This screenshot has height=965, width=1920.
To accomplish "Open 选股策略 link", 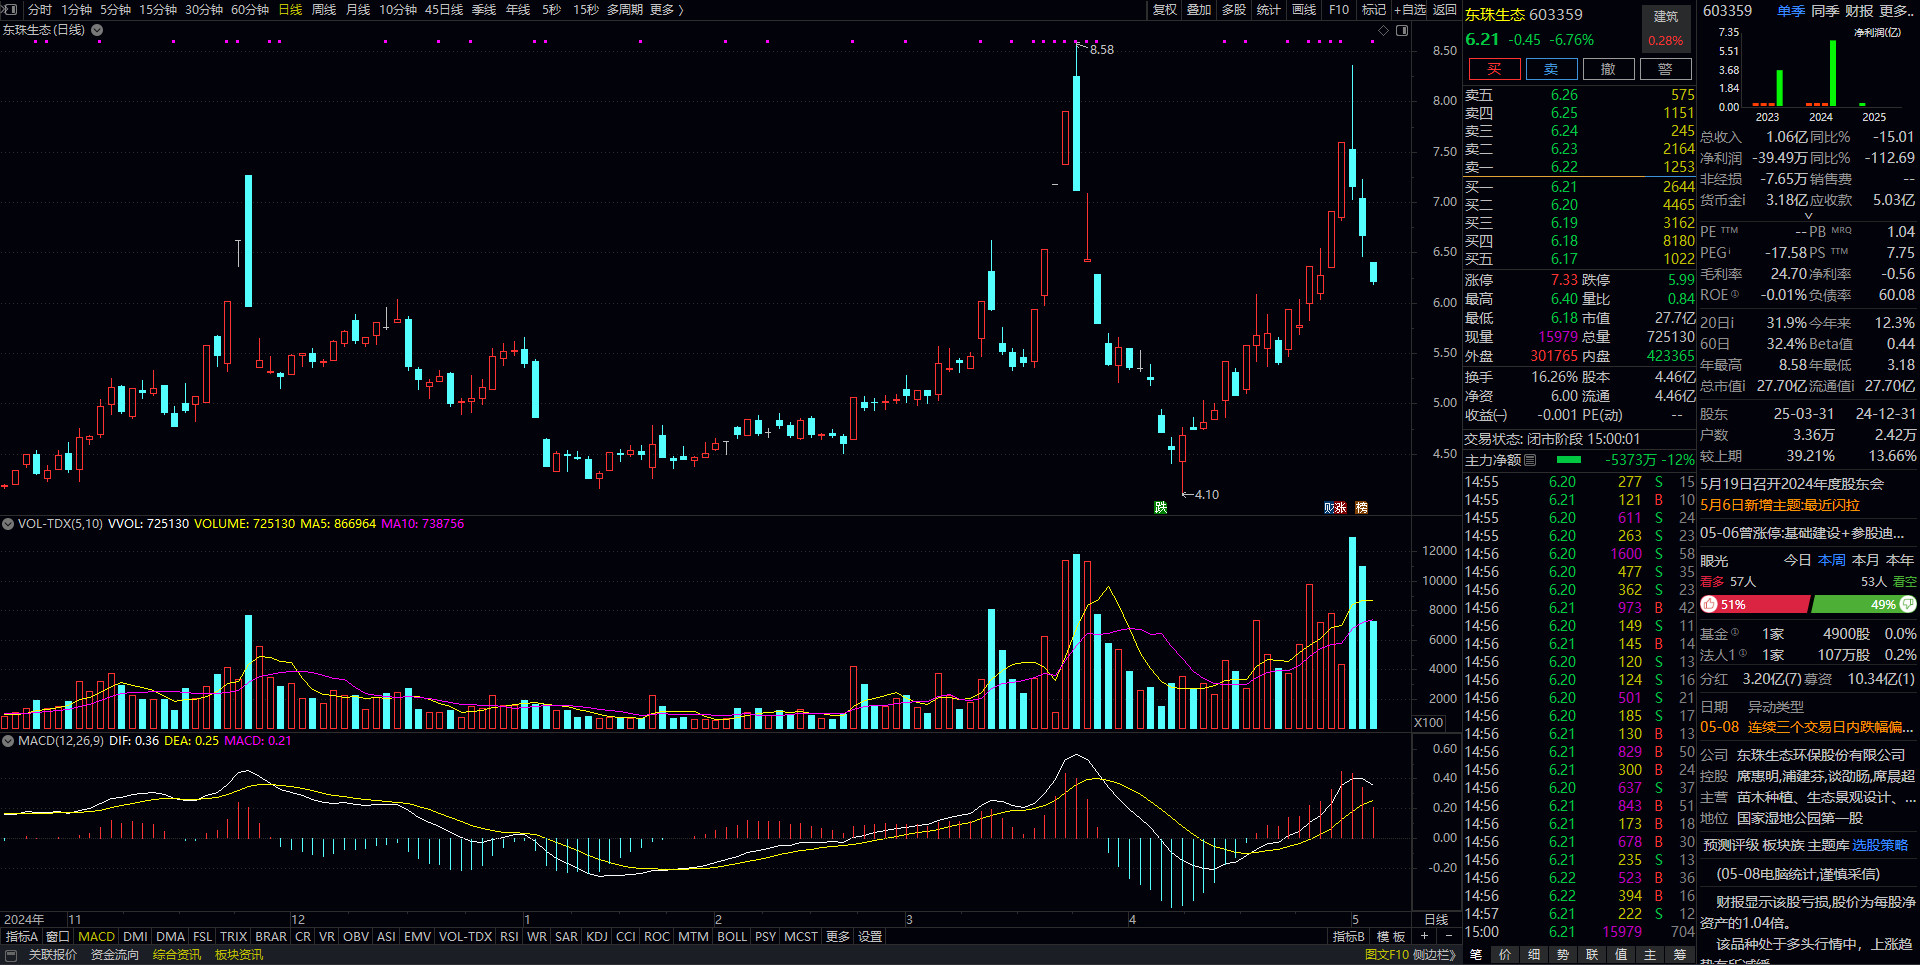I will [x=1880, y=845].
